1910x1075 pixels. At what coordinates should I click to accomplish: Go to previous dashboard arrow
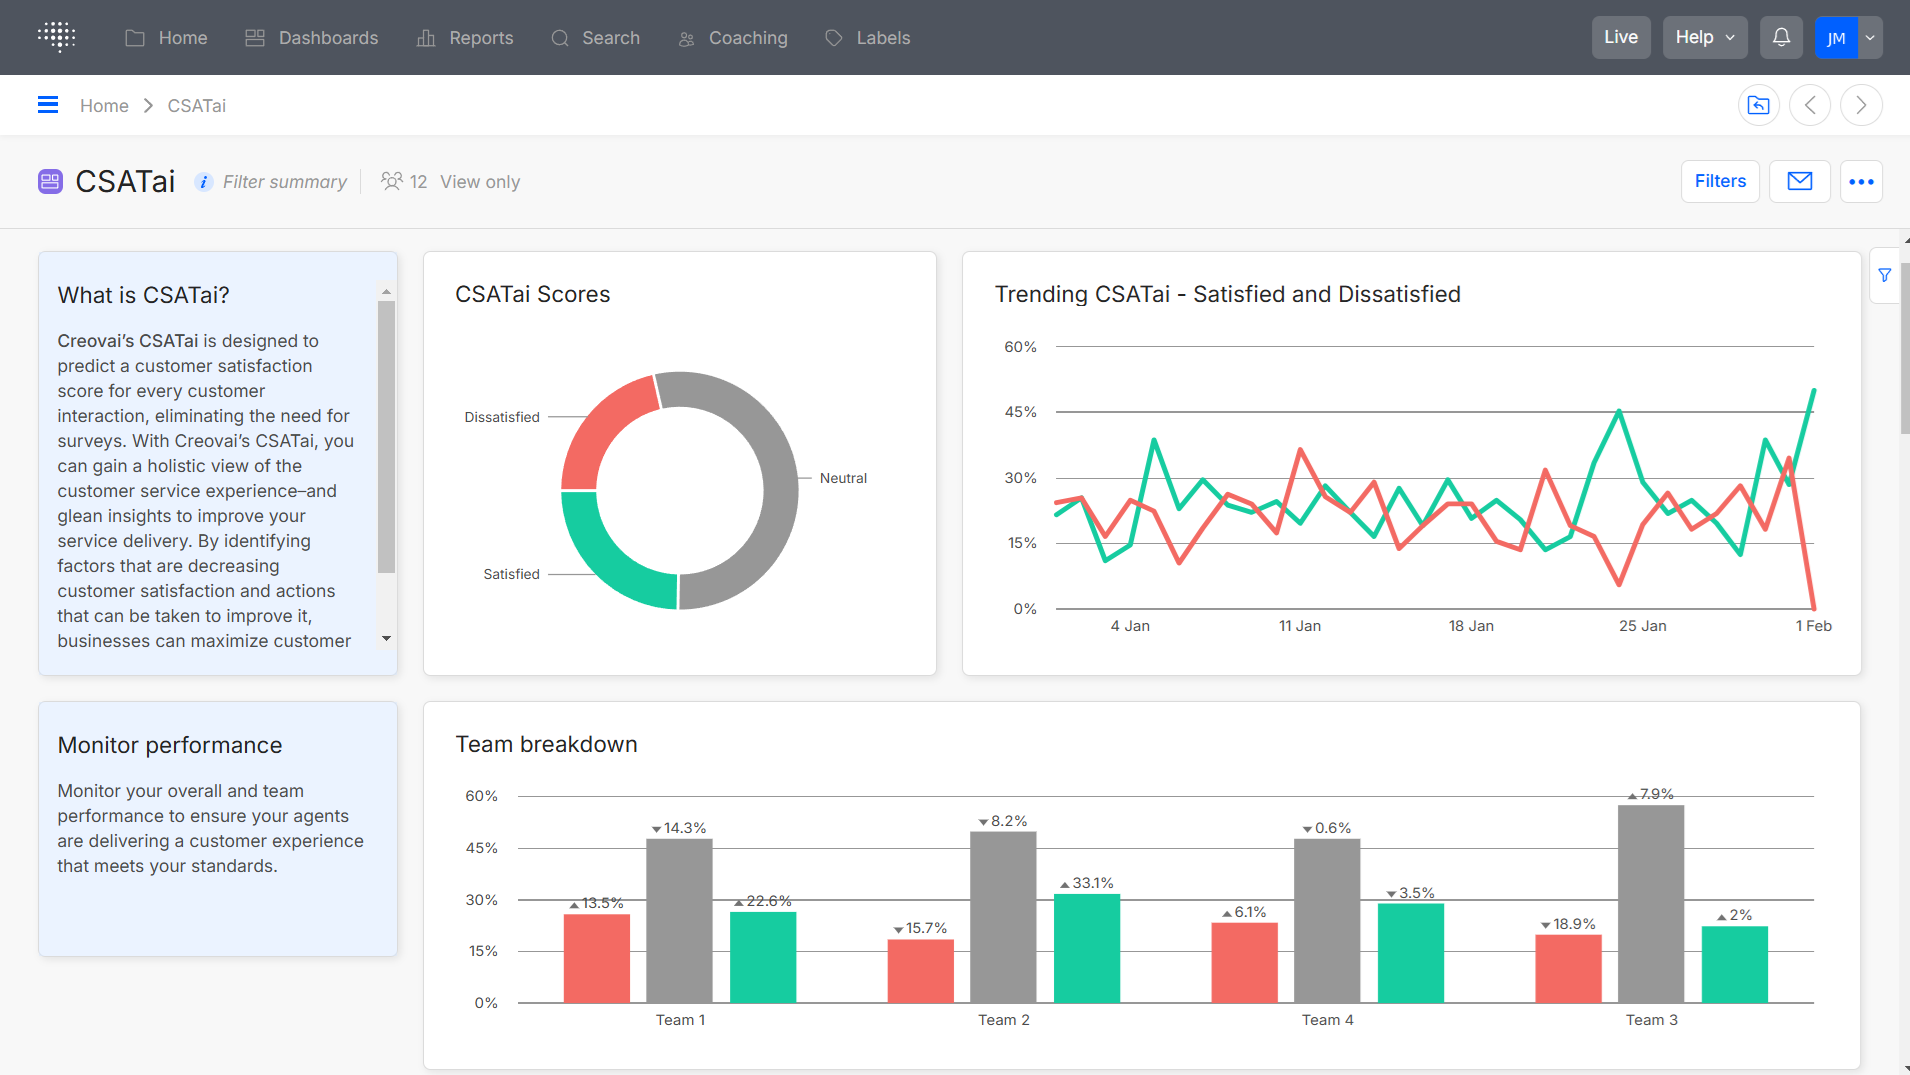(x=1810, y=105)
